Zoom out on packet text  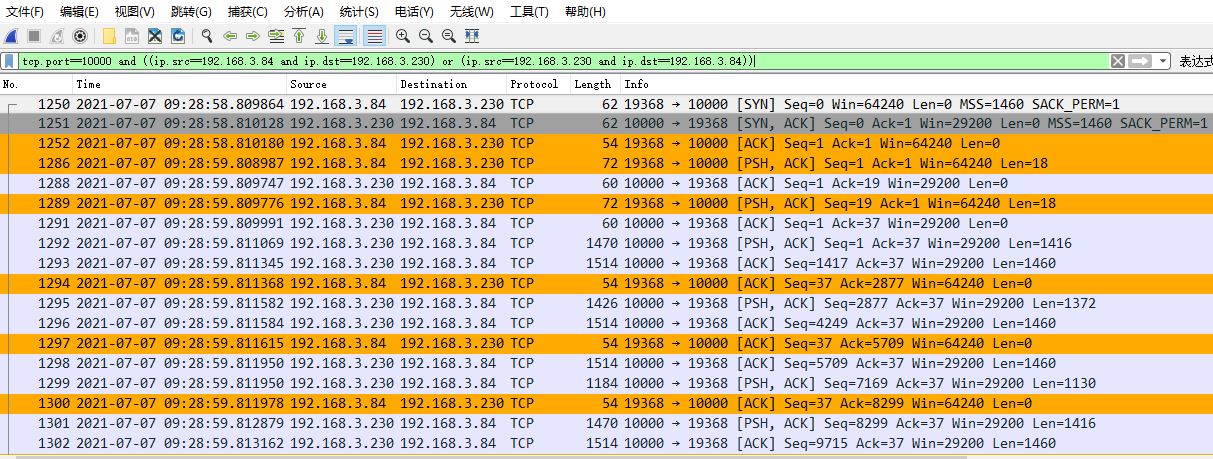(426, 36)
